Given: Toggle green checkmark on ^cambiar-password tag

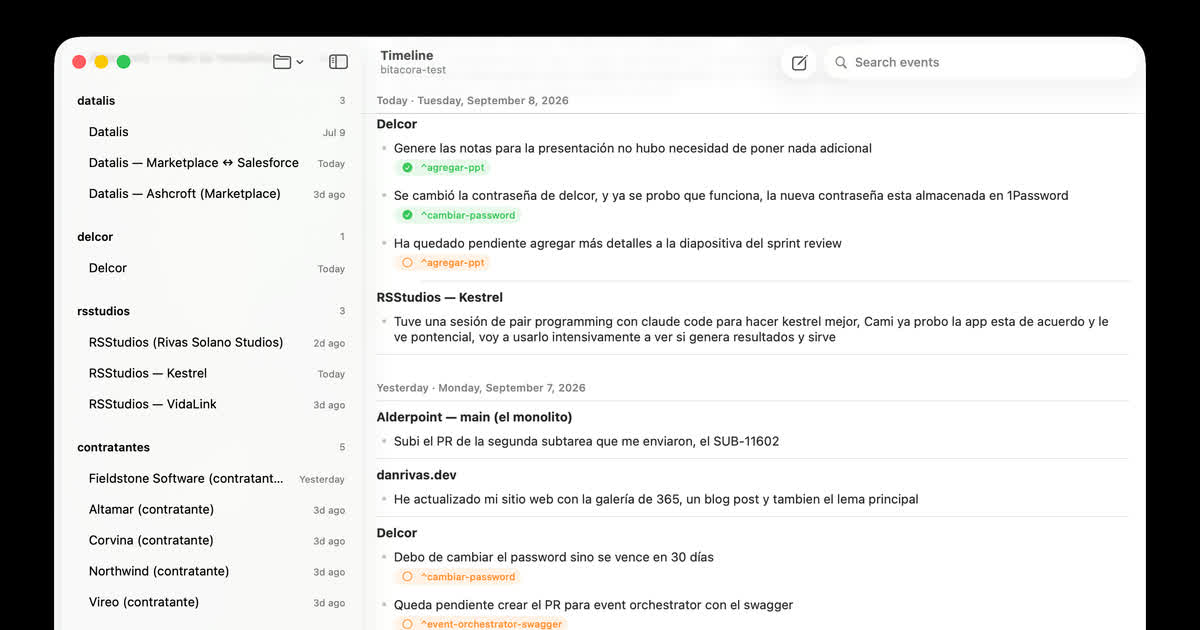Looking at the screenshot, I should 407,215.
